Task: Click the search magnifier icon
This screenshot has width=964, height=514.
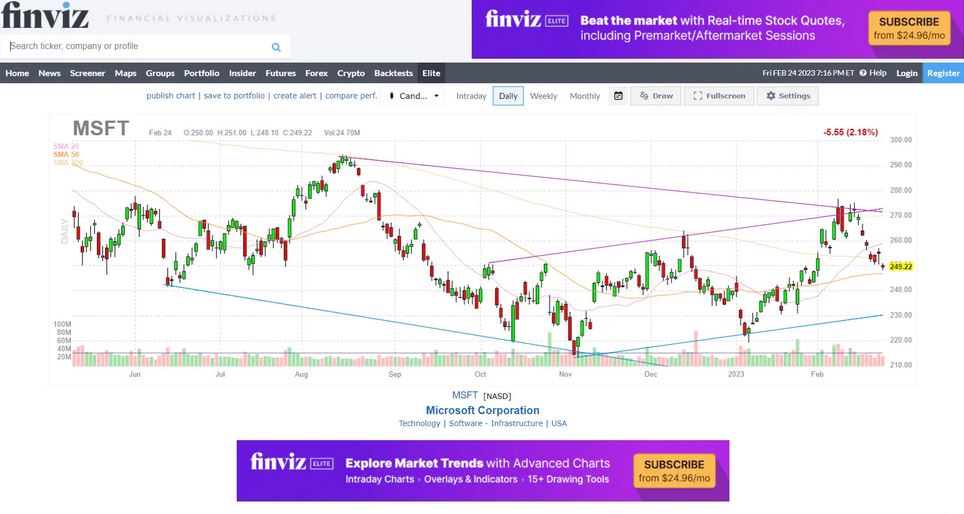Action: pos(276,47)
